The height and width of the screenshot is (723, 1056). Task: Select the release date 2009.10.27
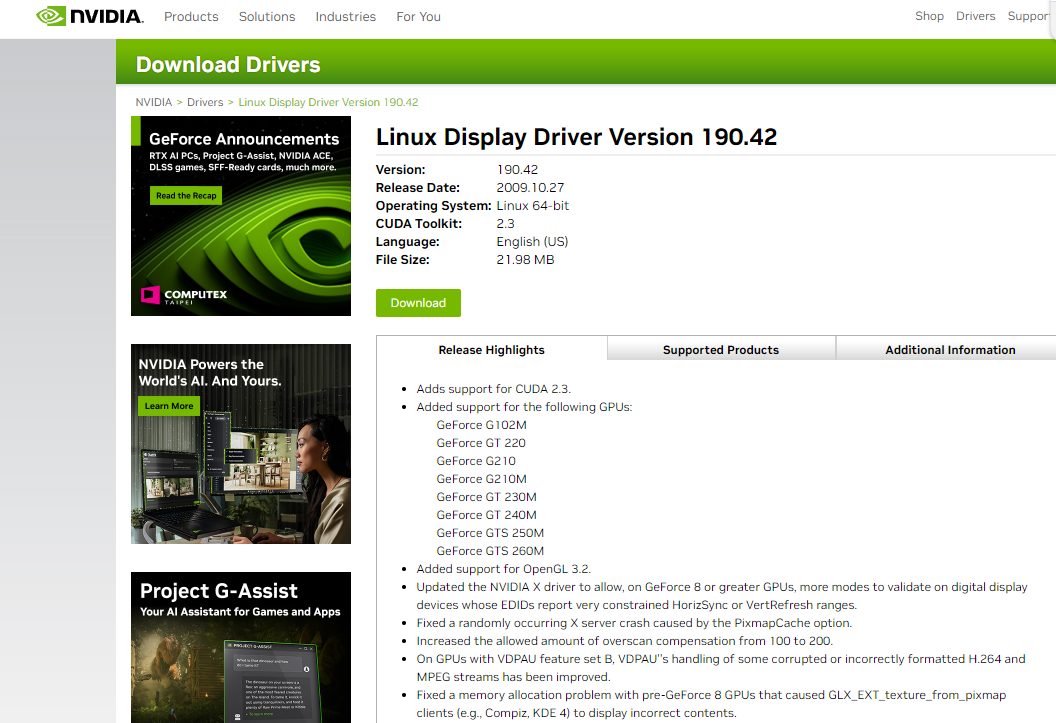(x=530, y=188)
